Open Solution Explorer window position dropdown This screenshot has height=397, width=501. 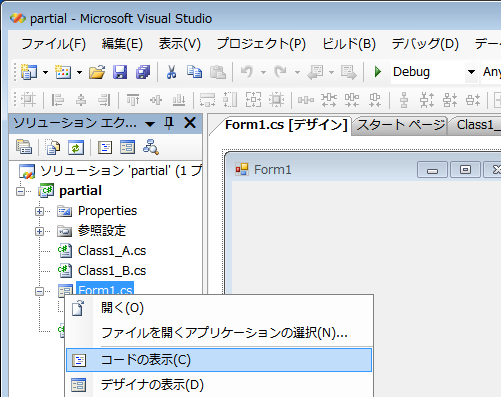150,124
